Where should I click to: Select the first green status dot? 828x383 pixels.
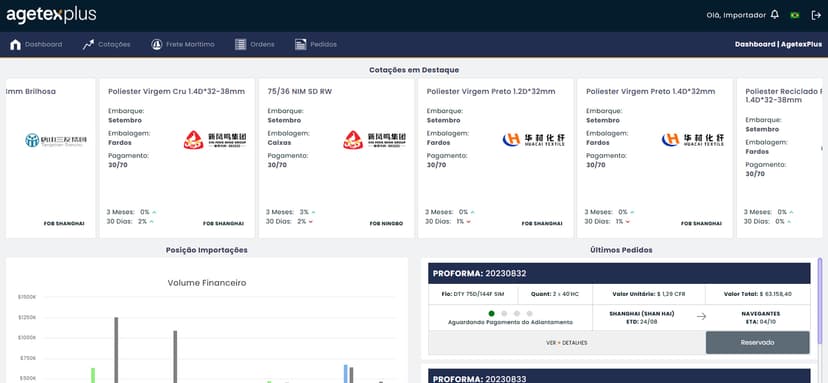click(492, 313)
